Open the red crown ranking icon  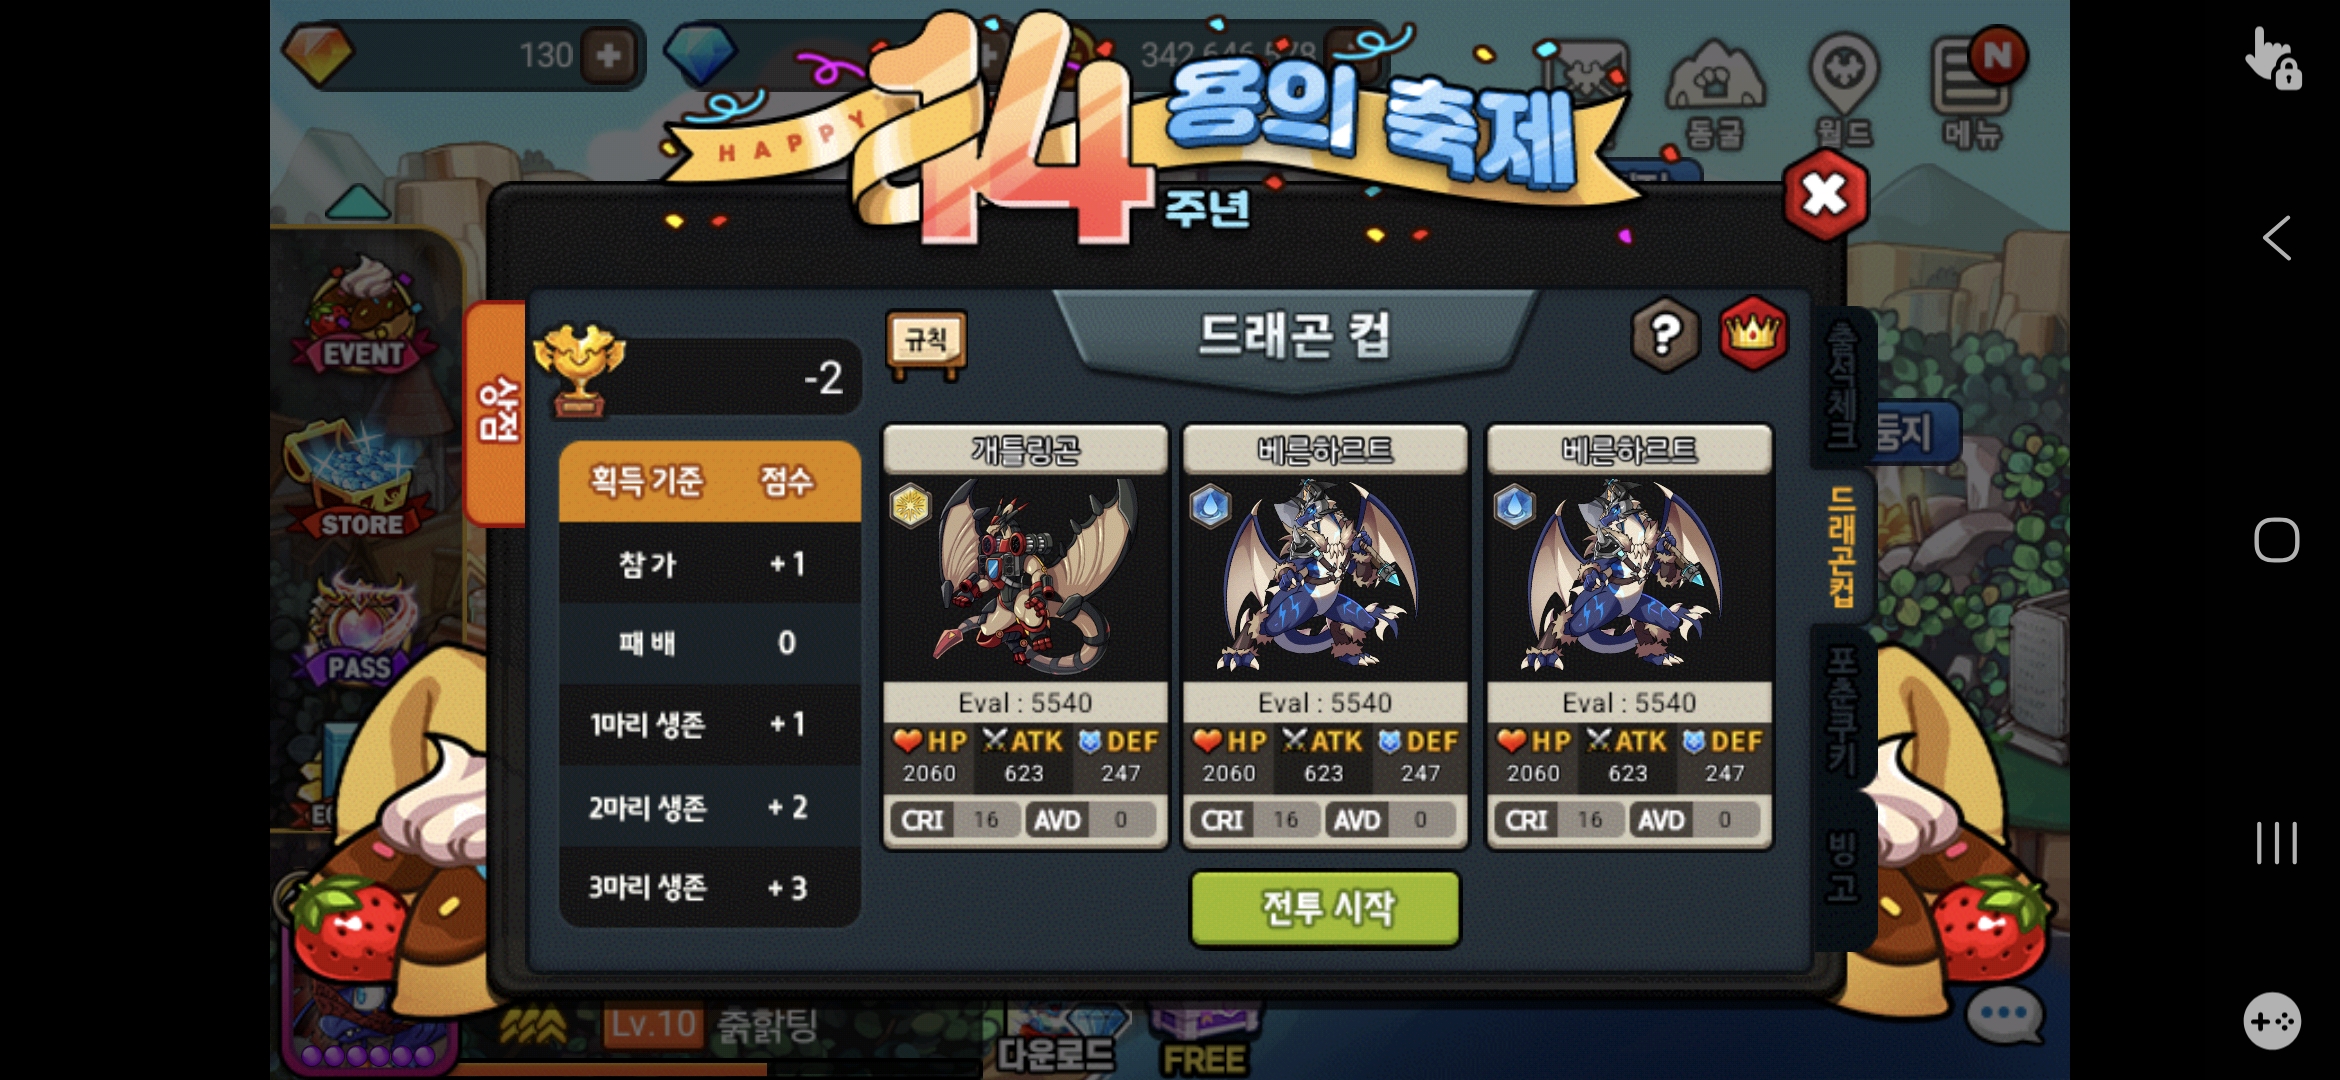(x=1752, y=333)
